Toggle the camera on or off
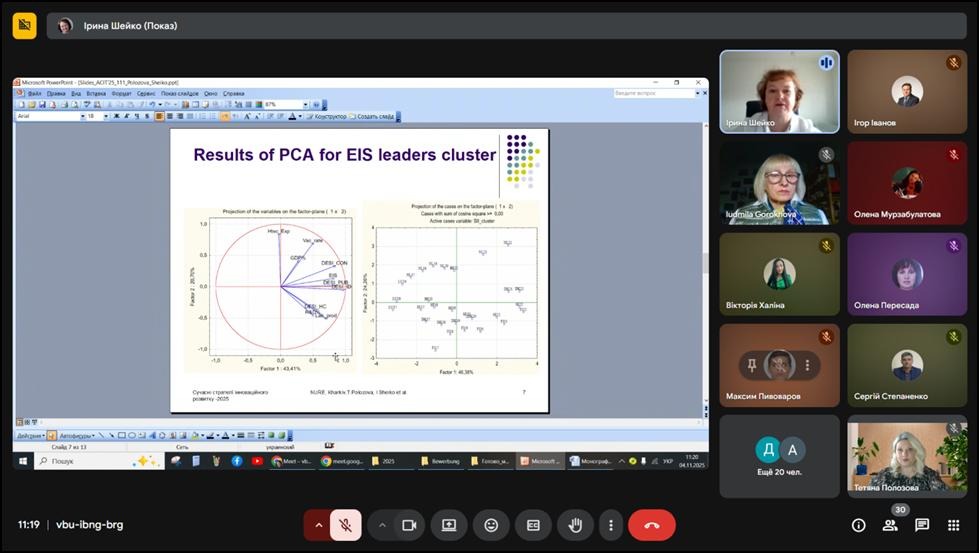This screenshot has width=979, height=553. 409,525
